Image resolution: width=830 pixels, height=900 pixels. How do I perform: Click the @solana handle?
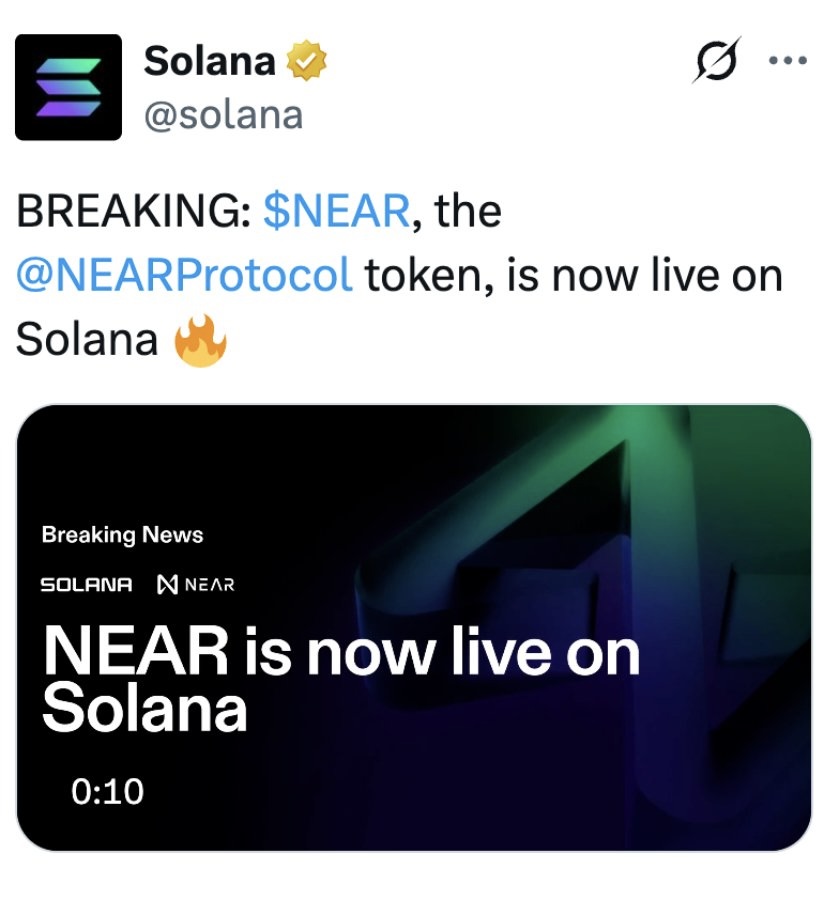click(224, 115)
